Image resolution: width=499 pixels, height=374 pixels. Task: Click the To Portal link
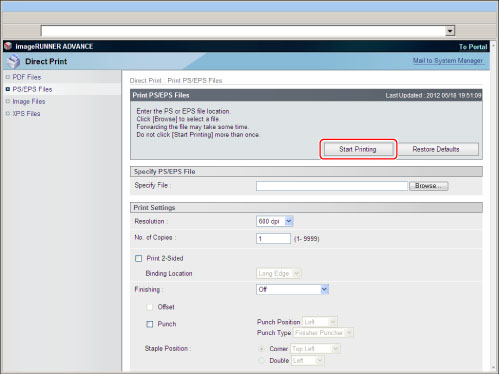pos(473,47)
